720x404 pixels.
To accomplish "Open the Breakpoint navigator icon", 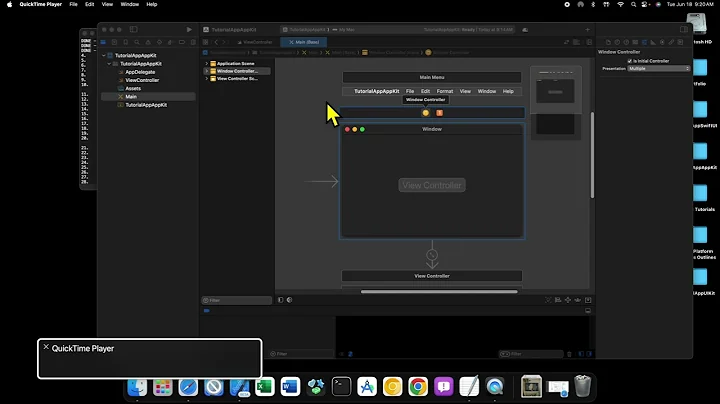I will pos(182,42).
